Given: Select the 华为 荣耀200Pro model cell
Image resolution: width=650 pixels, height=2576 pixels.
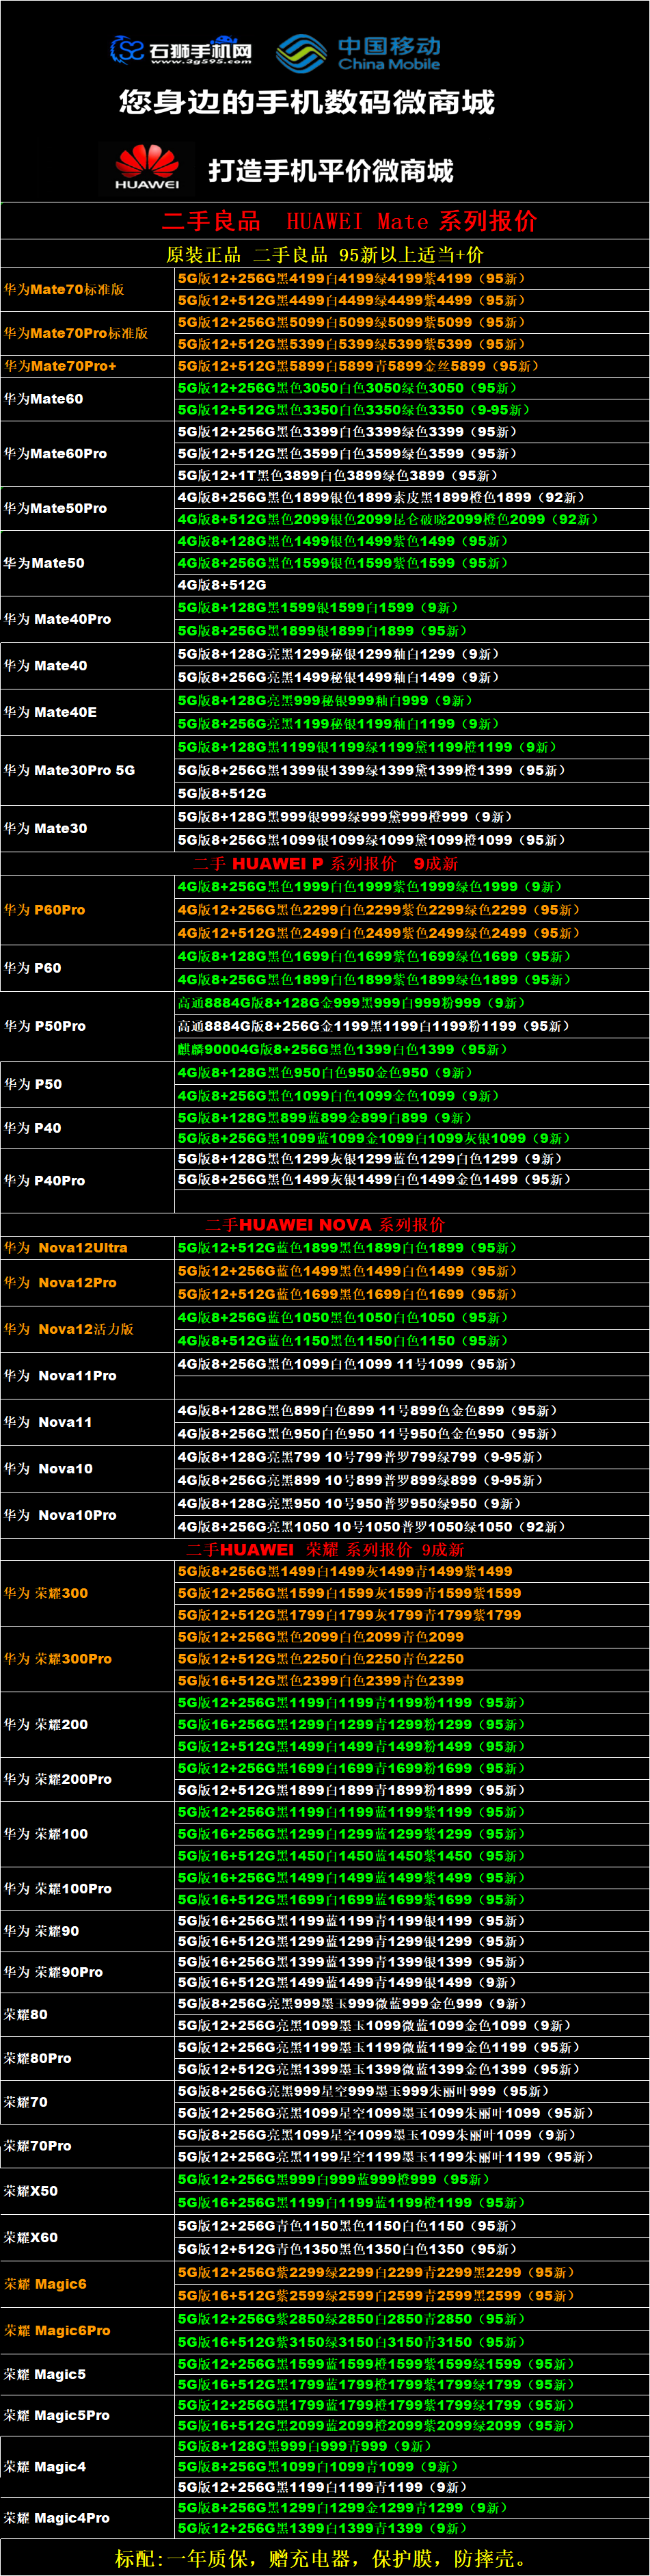Looking at the screenshot, I should tap(87, 1779).
